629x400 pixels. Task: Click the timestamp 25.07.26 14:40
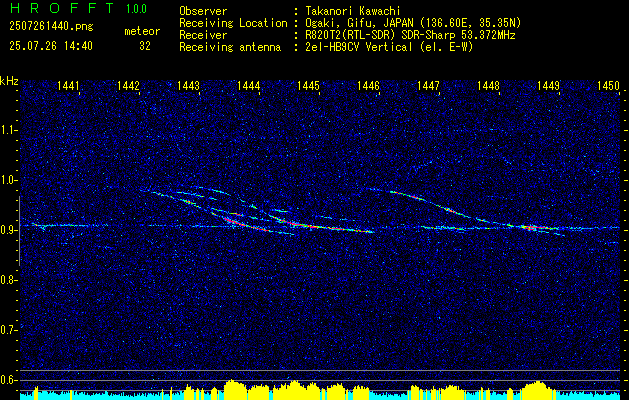51,46
